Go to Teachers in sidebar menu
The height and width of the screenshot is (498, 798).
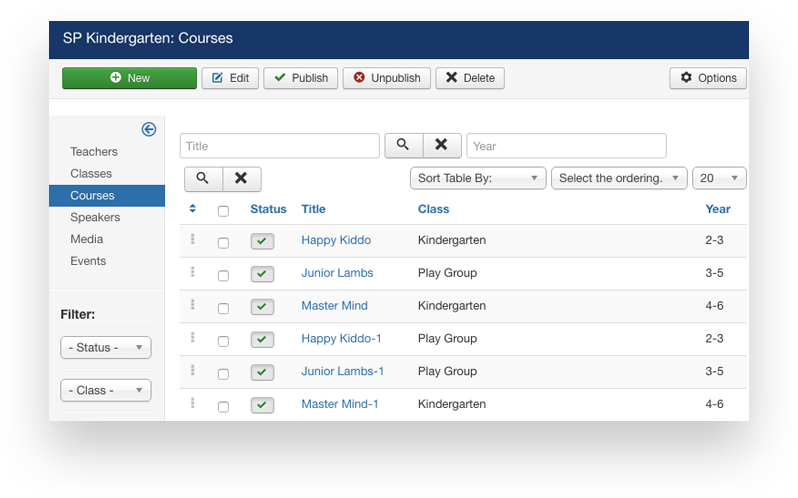94,152
